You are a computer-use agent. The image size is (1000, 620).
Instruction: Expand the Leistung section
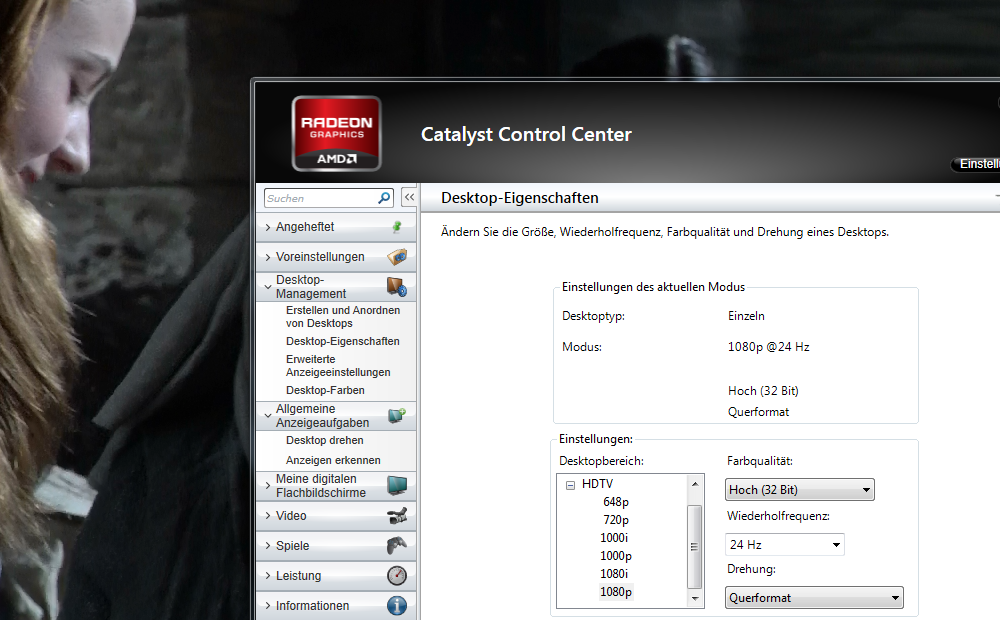(268, 575)
